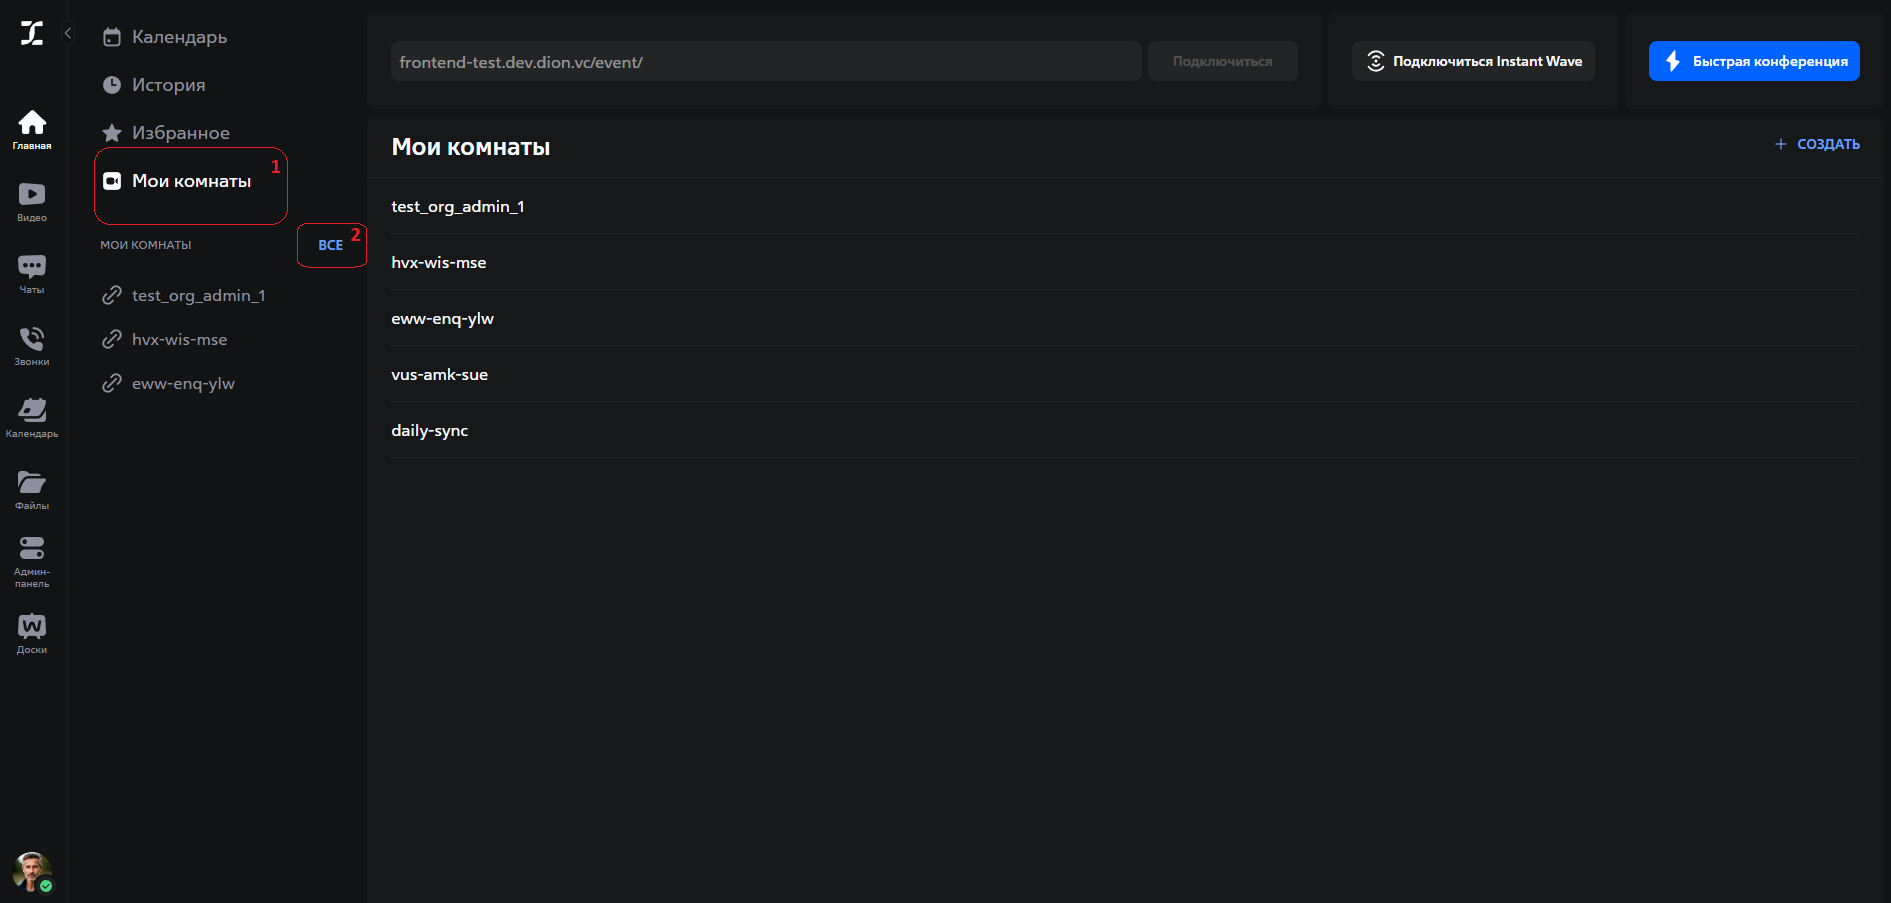The height and width of the screenshot is (903, 1891).
Task: Open the Files sidebar icon
Action: point(32,489)
